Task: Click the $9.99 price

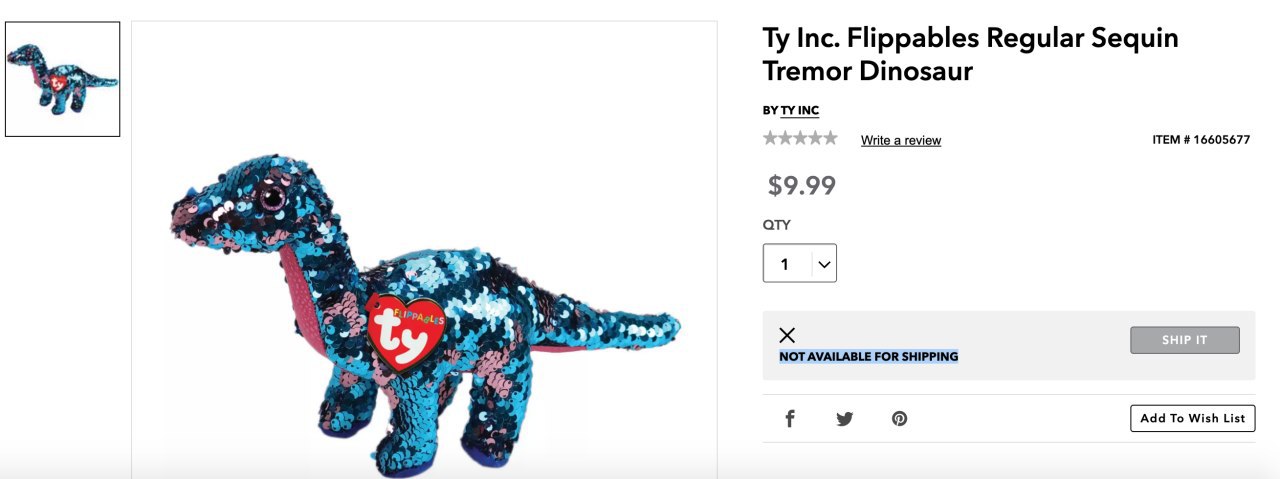Action: (802, 185)
